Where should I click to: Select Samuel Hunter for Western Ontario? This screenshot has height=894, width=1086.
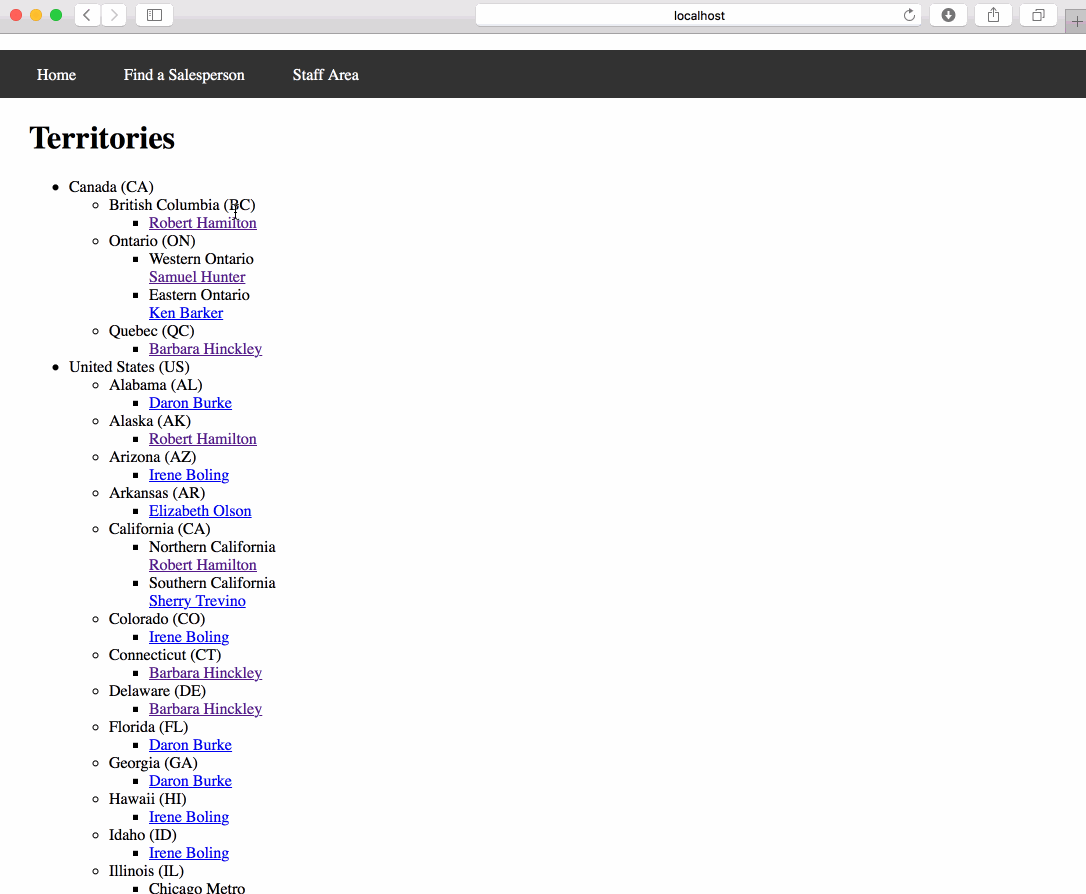(197, 276)
